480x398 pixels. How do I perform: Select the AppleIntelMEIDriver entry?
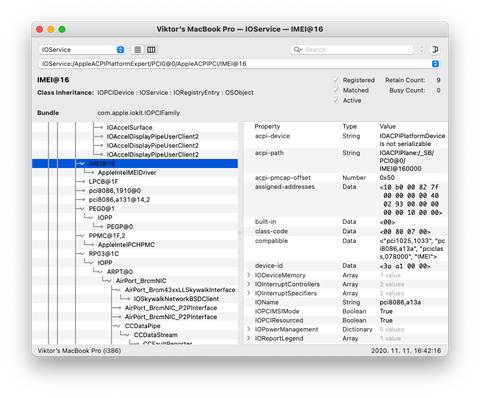point(127,173)
